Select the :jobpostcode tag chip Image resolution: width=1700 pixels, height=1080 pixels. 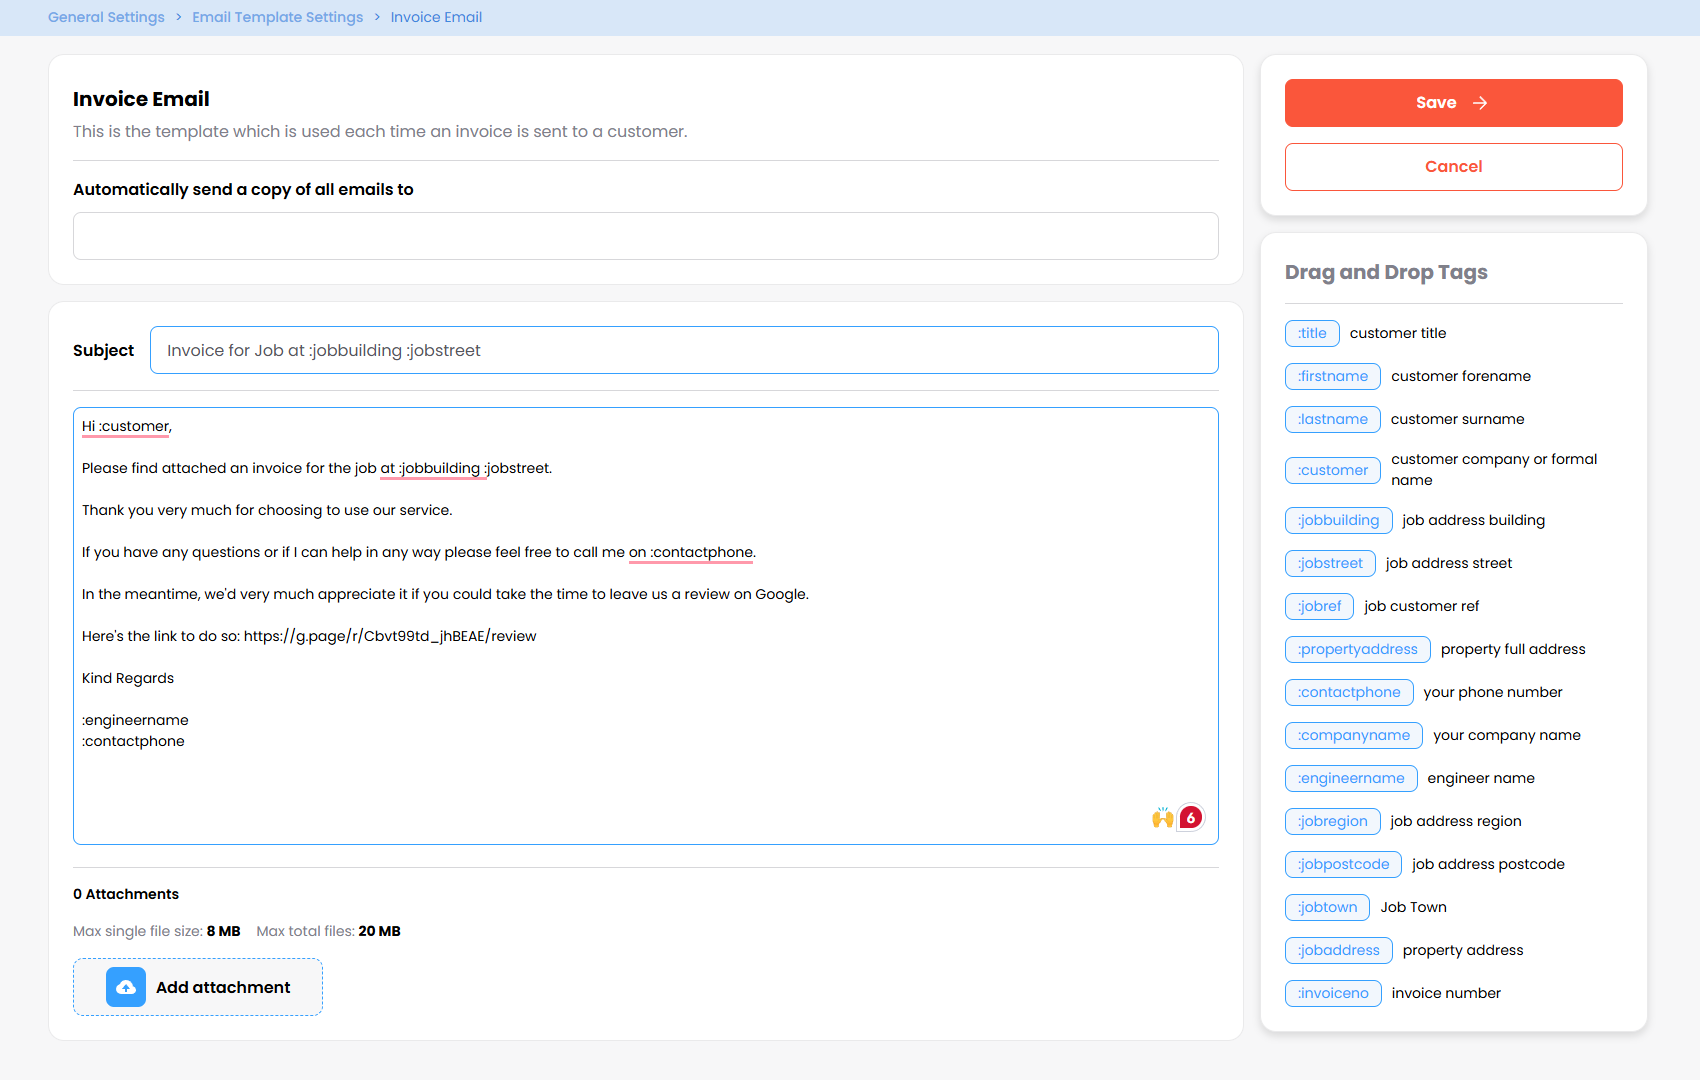pyautogui.click(x=1343, y=864)
